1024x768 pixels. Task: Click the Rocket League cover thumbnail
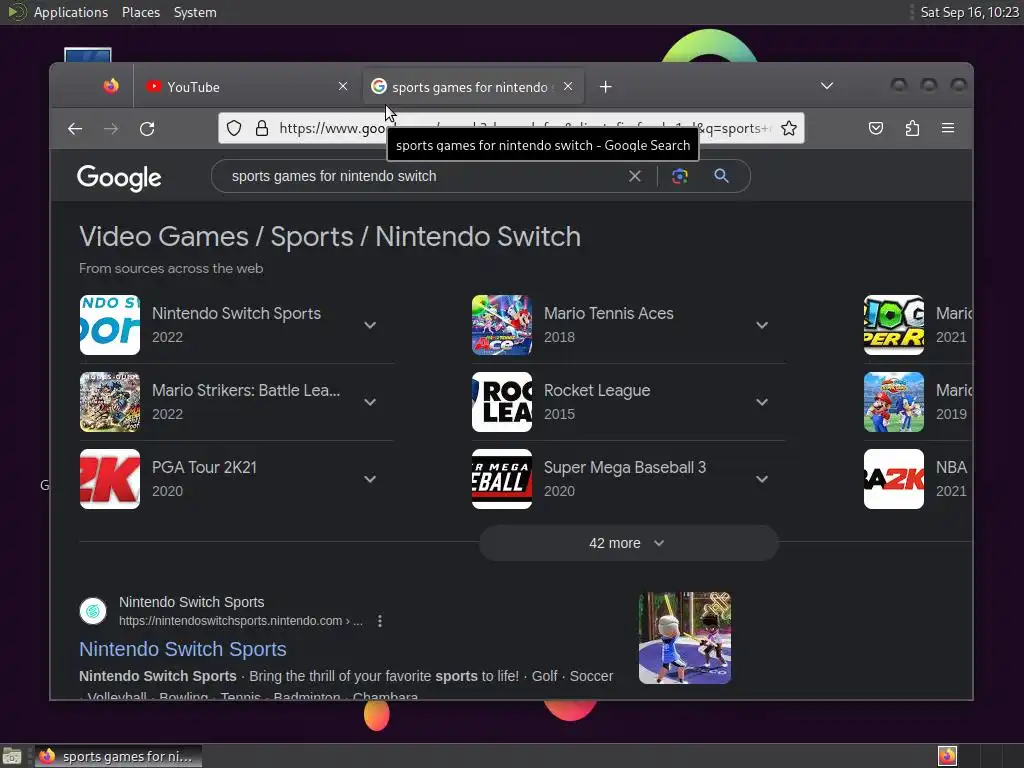[x=502, y=402]
